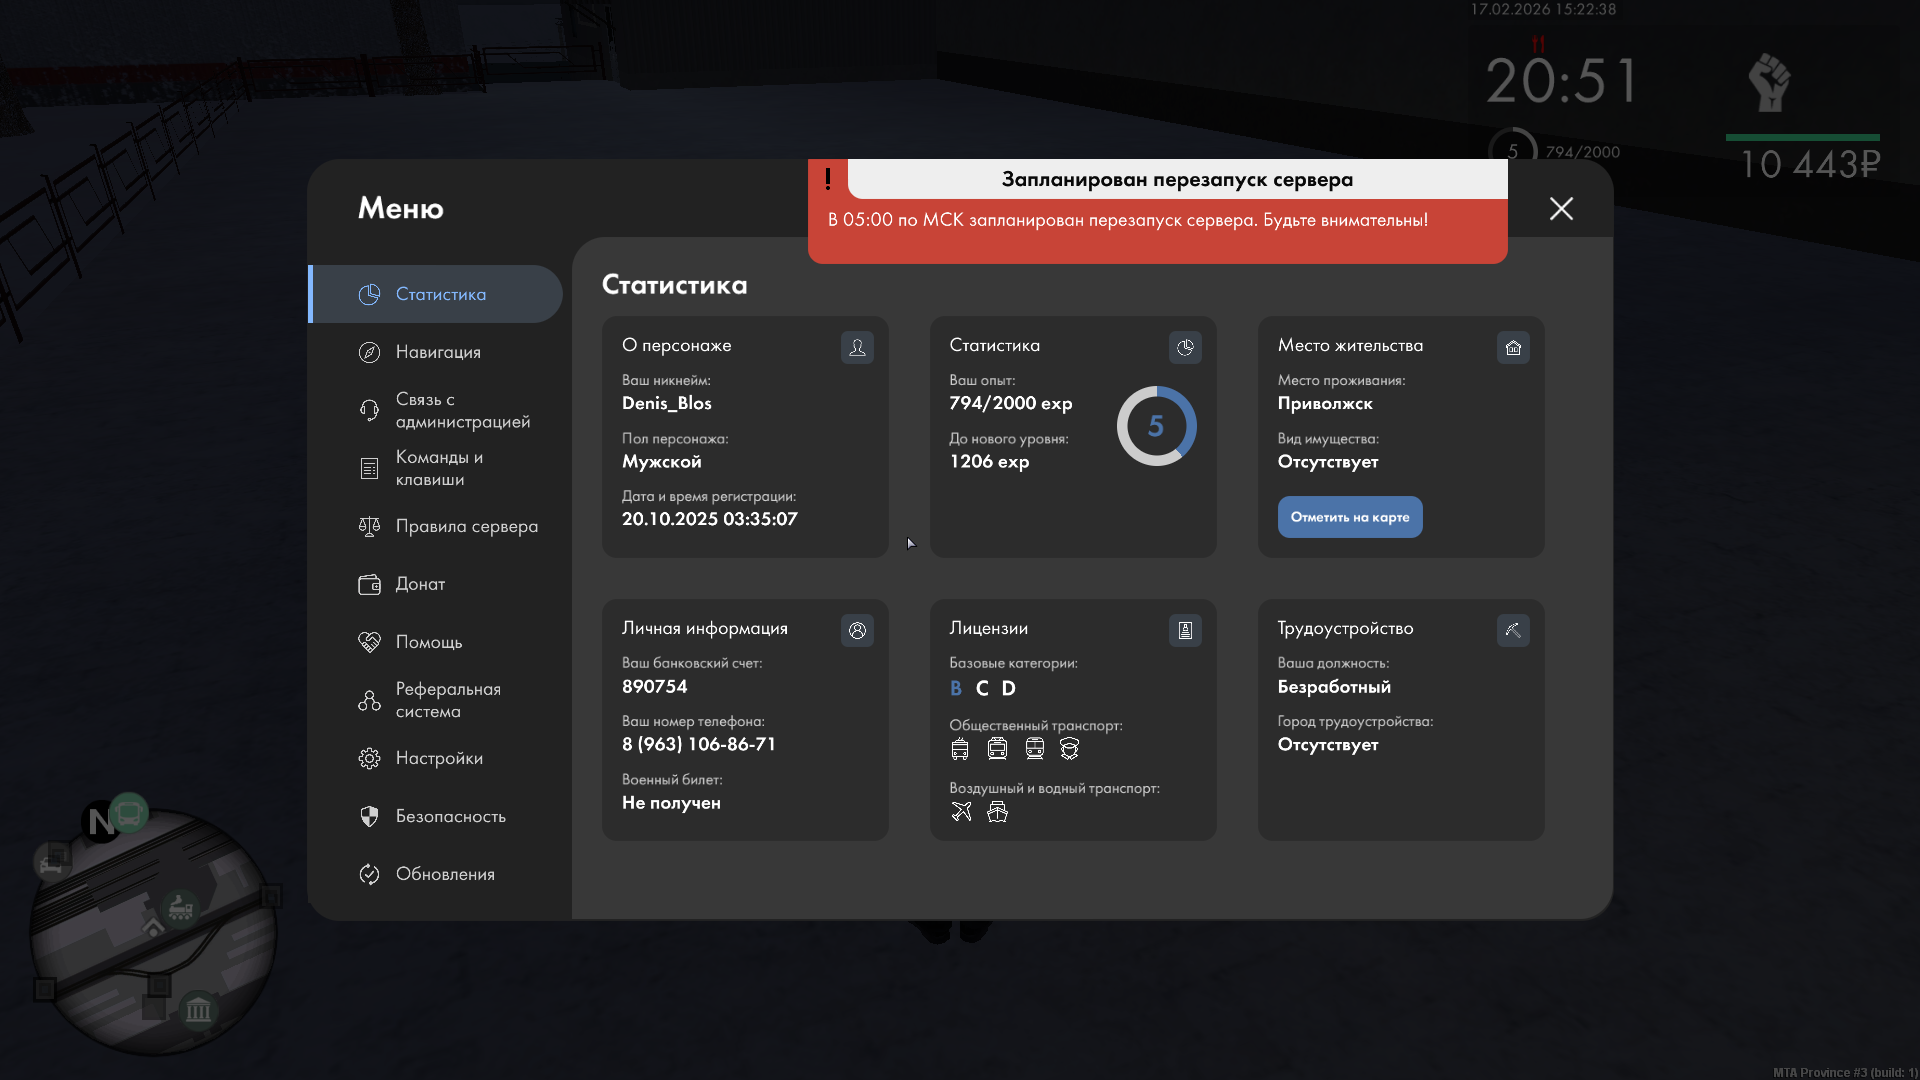Click the airplane license icon
Image resolution: width=1920 pixels, height=1080 pixels.
point(961,812)
